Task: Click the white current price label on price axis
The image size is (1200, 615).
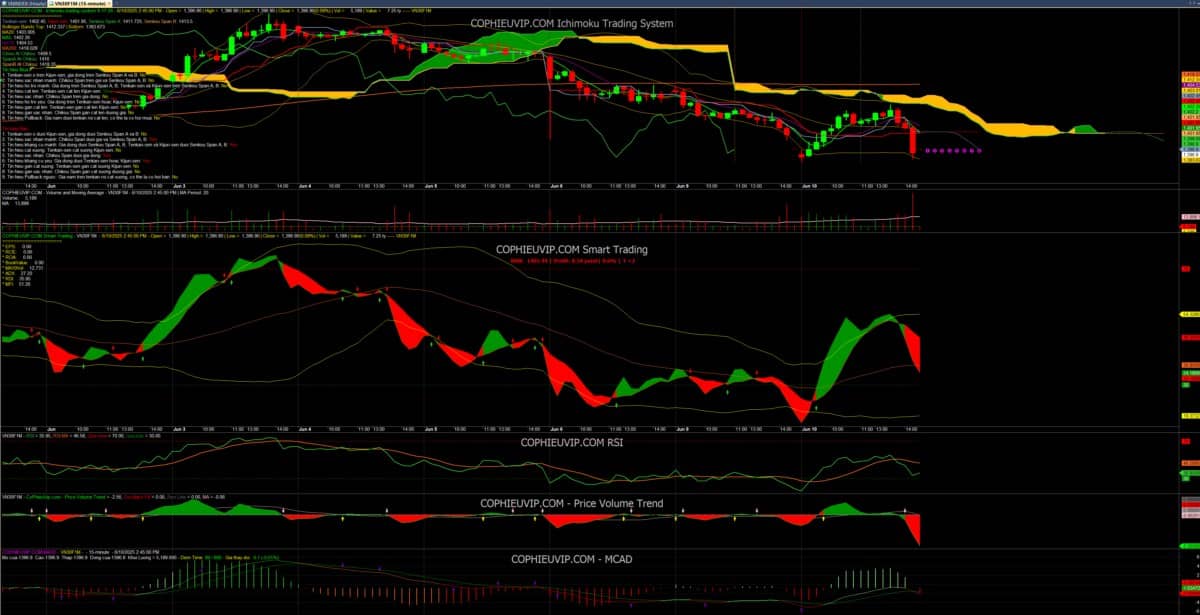Action: [x=1190, y=156]
